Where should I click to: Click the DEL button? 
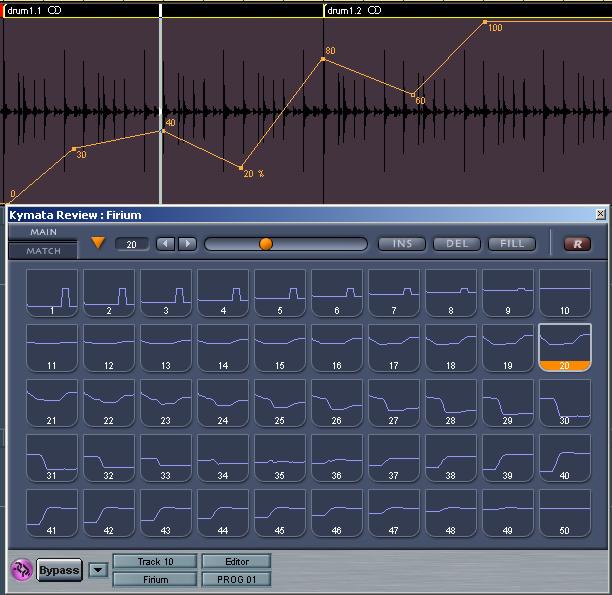(x=457, y=244)
